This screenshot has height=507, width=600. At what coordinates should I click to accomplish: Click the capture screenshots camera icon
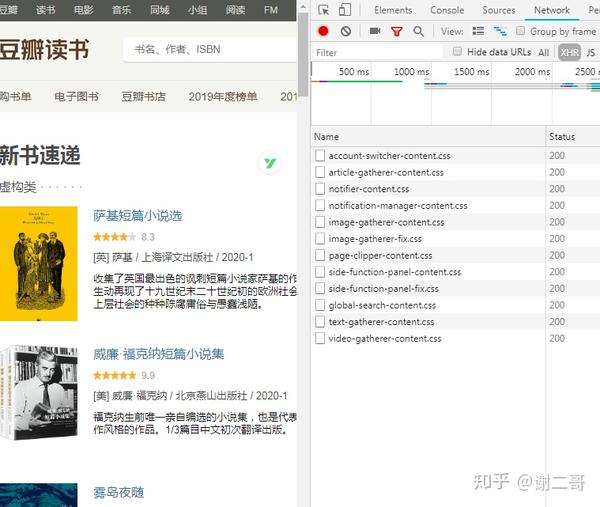375,31
